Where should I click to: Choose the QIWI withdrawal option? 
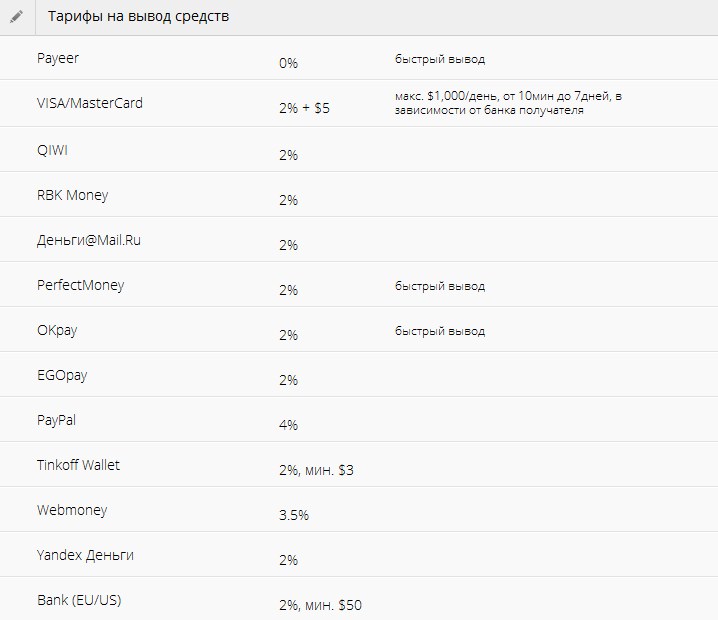click(x=52, y=150)
